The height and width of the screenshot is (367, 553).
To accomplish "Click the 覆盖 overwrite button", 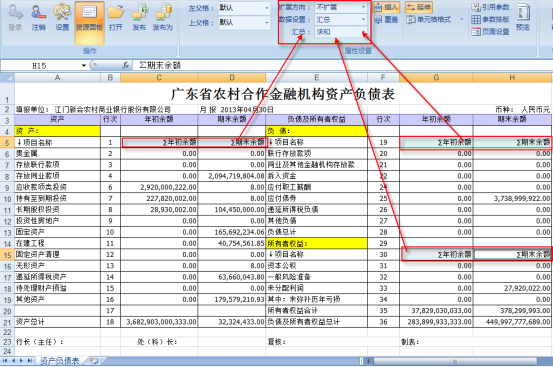I will [x=386, y=19].
